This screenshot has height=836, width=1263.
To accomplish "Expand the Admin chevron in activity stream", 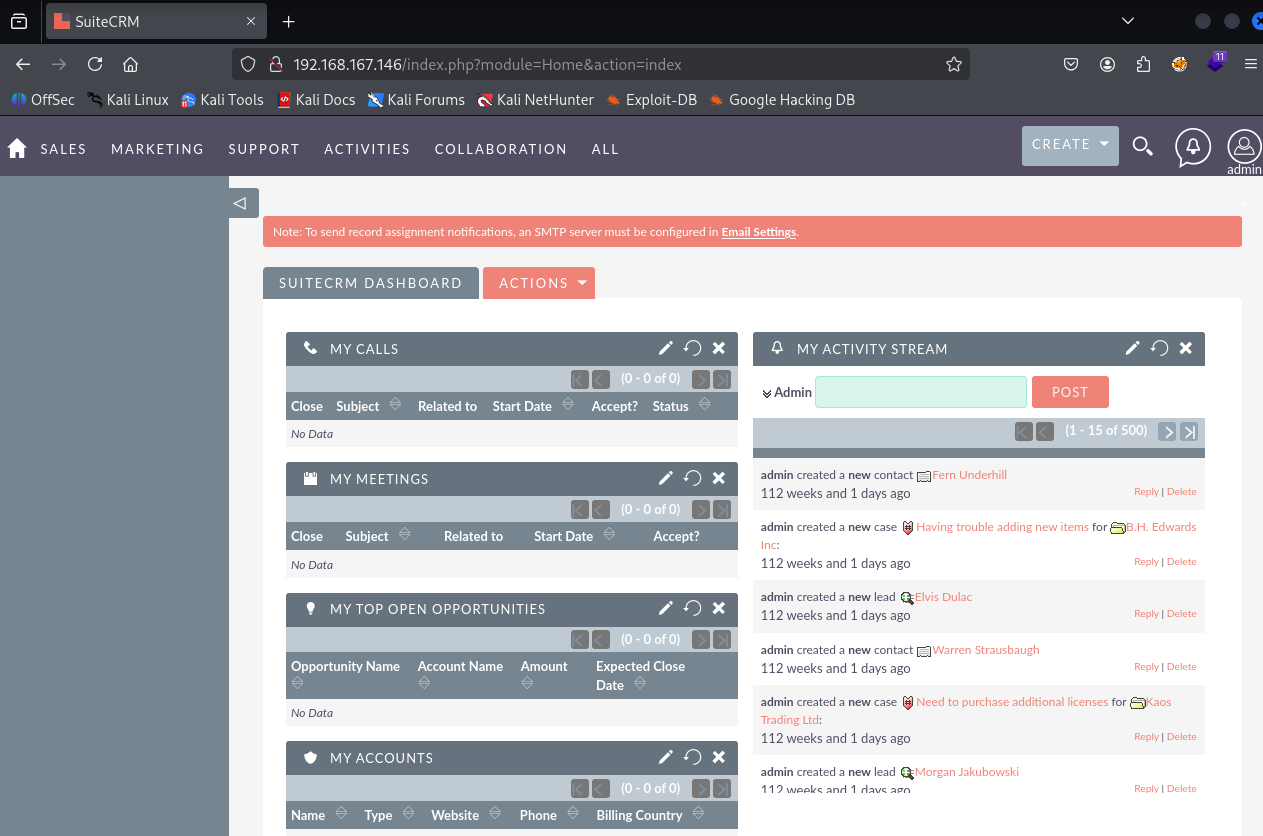I will click(767, 393).
